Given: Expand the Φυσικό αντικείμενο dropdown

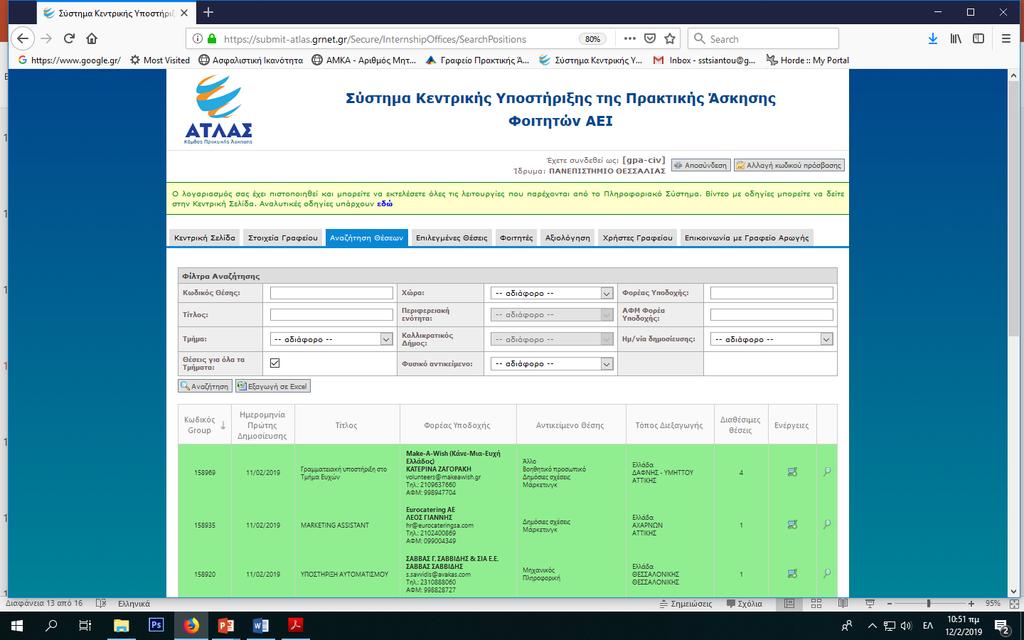Looking at the screenshot, I should point(552,363).
